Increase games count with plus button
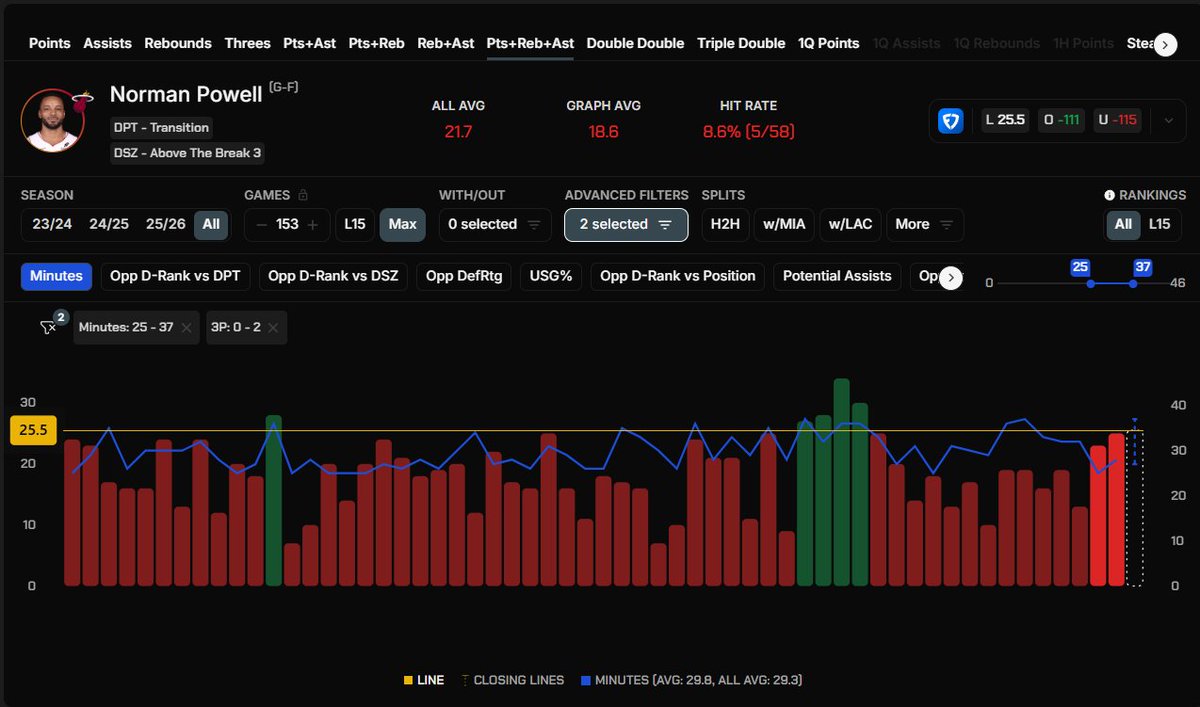Viewport: 1200px width, 707px height. [x=313, y=224]
